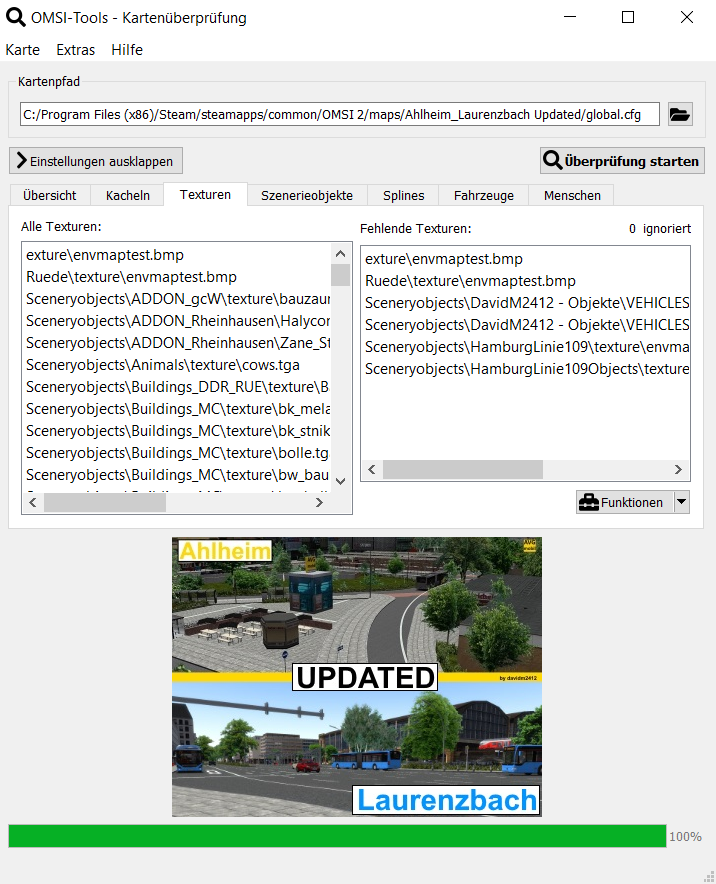This screenshot has height=884, width=716.
Task: Switch to the Splines tab
Action: [x=403, y=196]
